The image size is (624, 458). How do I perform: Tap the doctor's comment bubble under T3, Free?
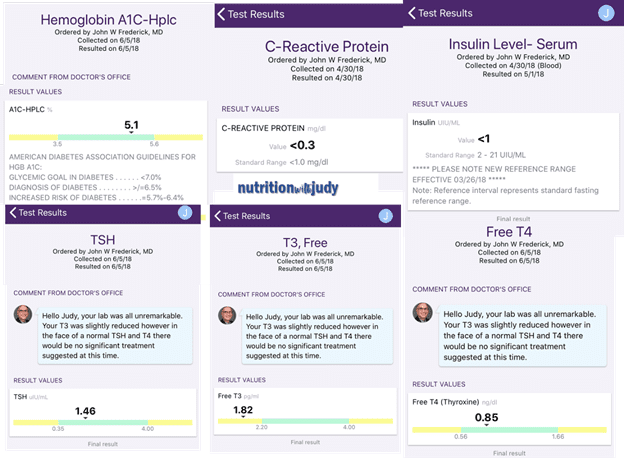pyautogui.click(x=316, y=332)
